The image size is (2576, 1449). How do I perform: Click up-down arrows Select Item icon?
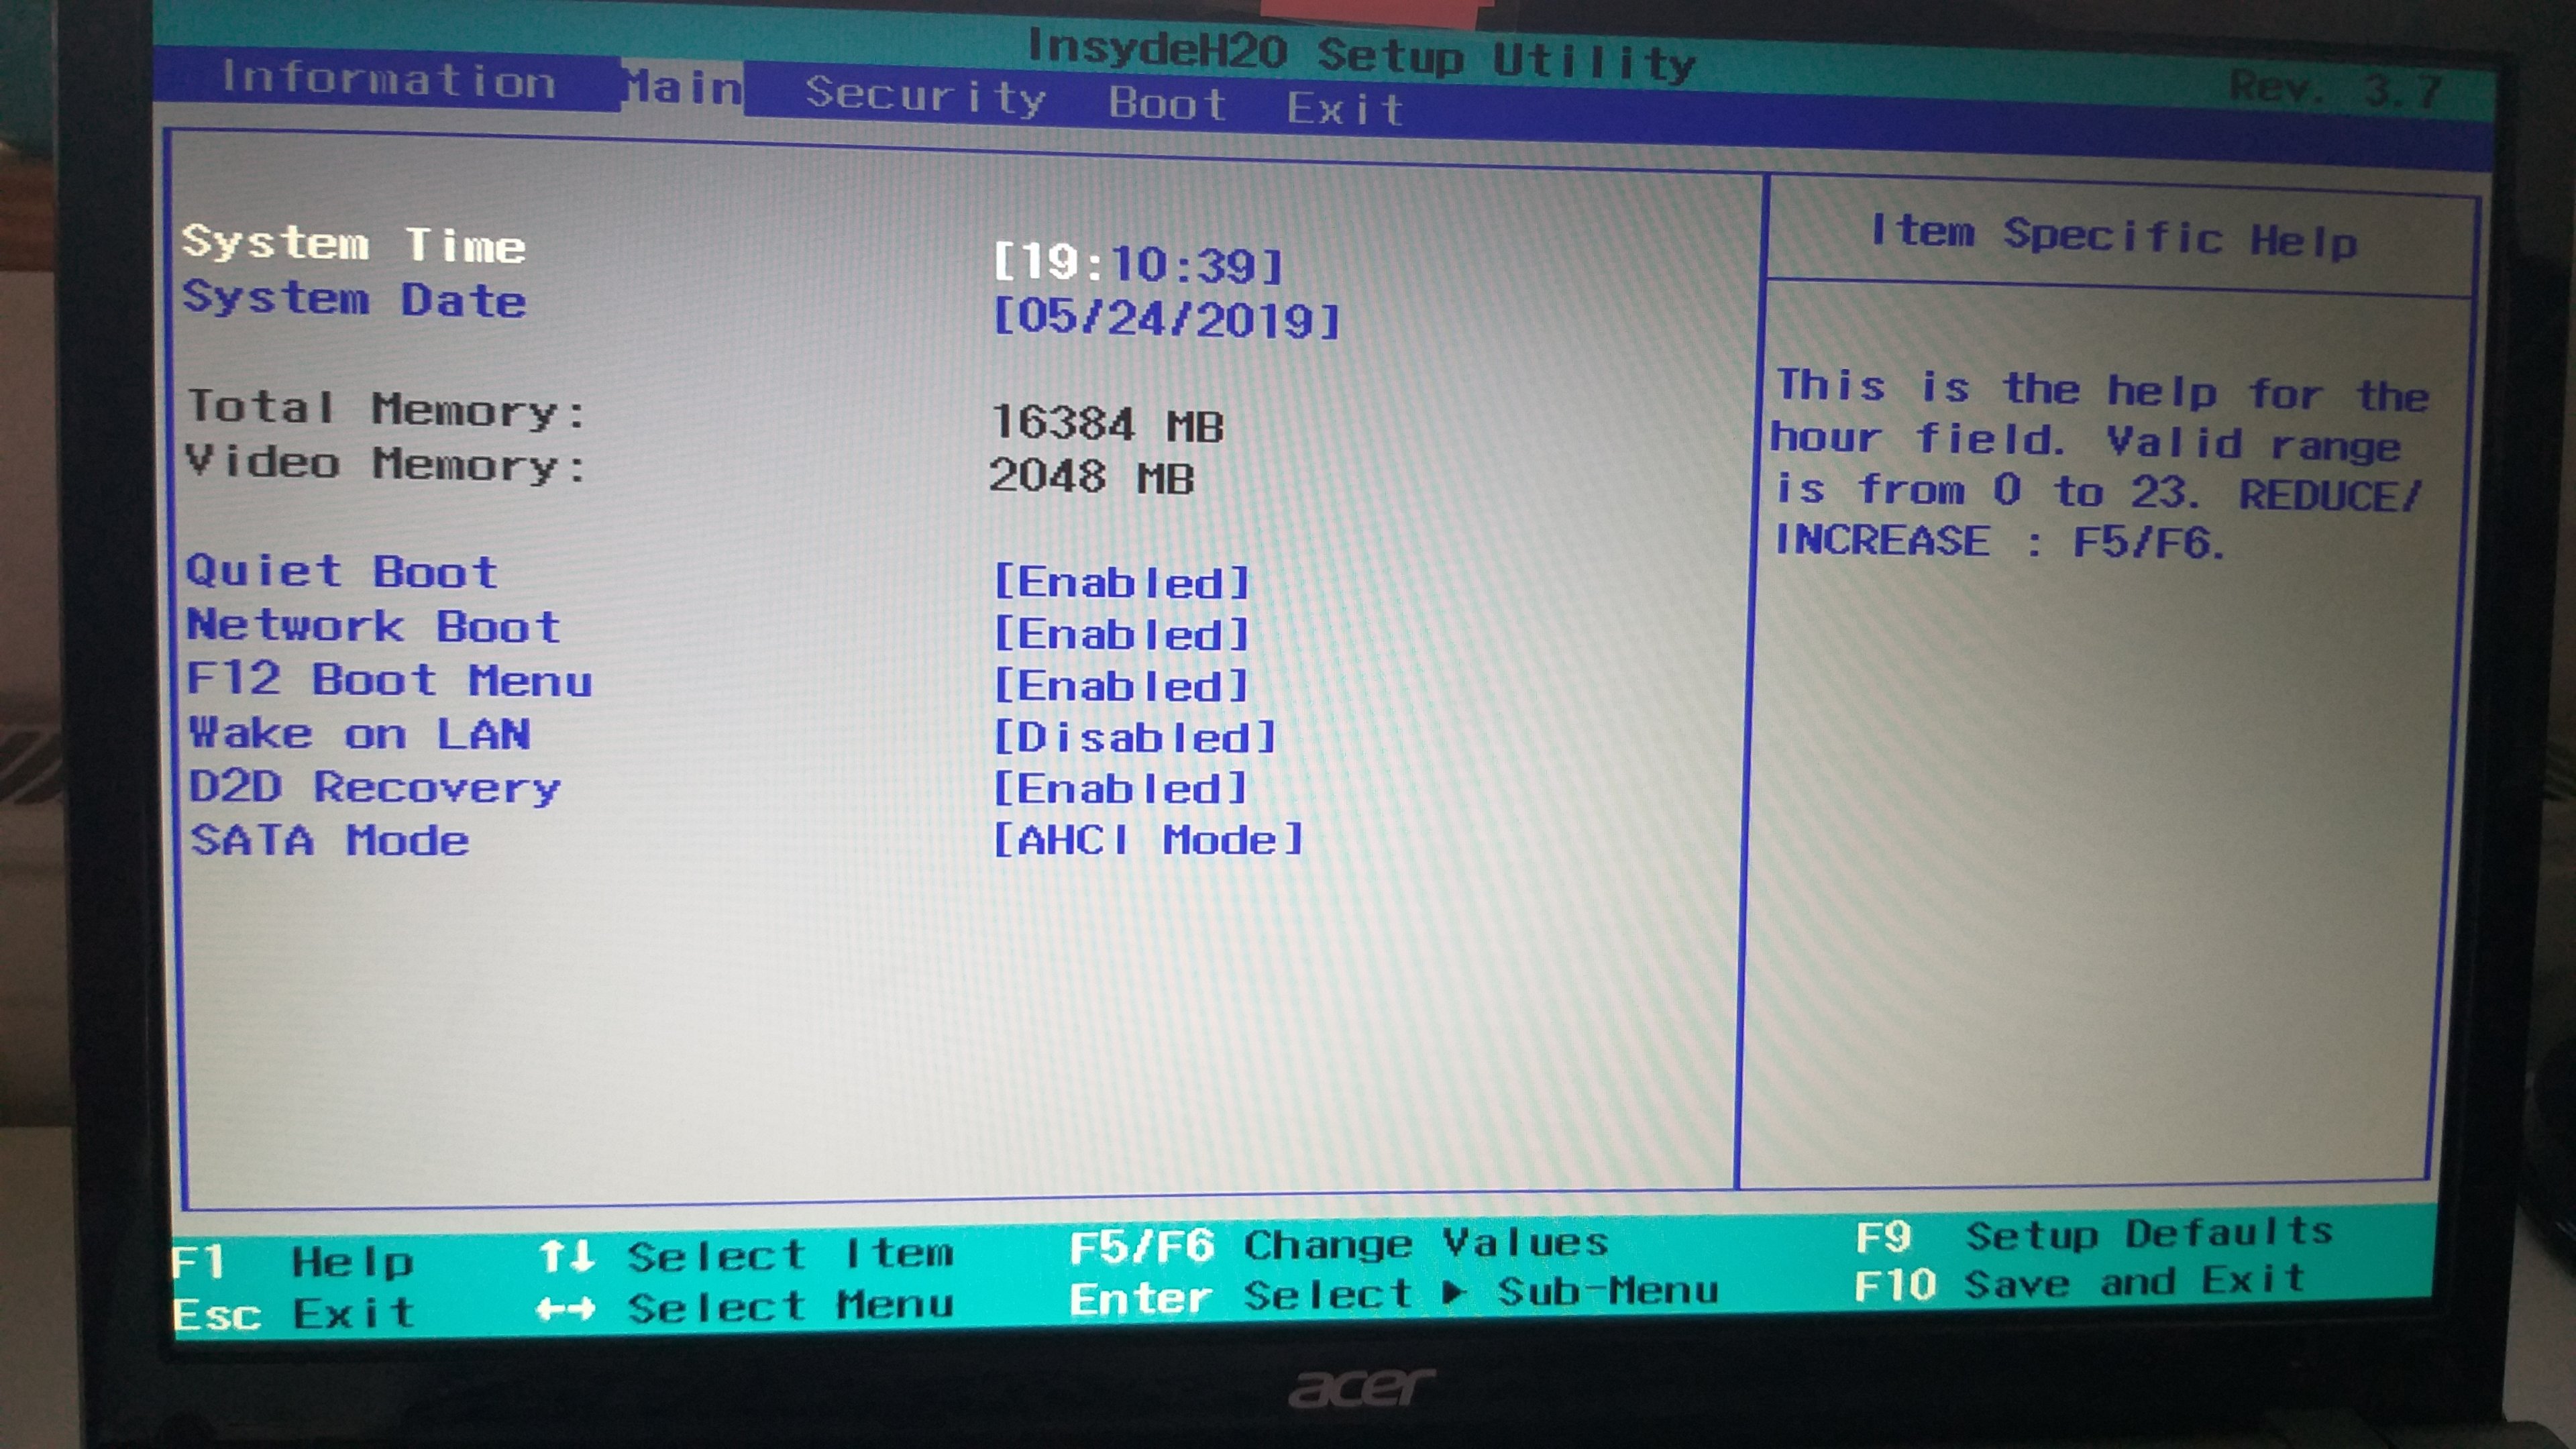tap(567, 1256)
